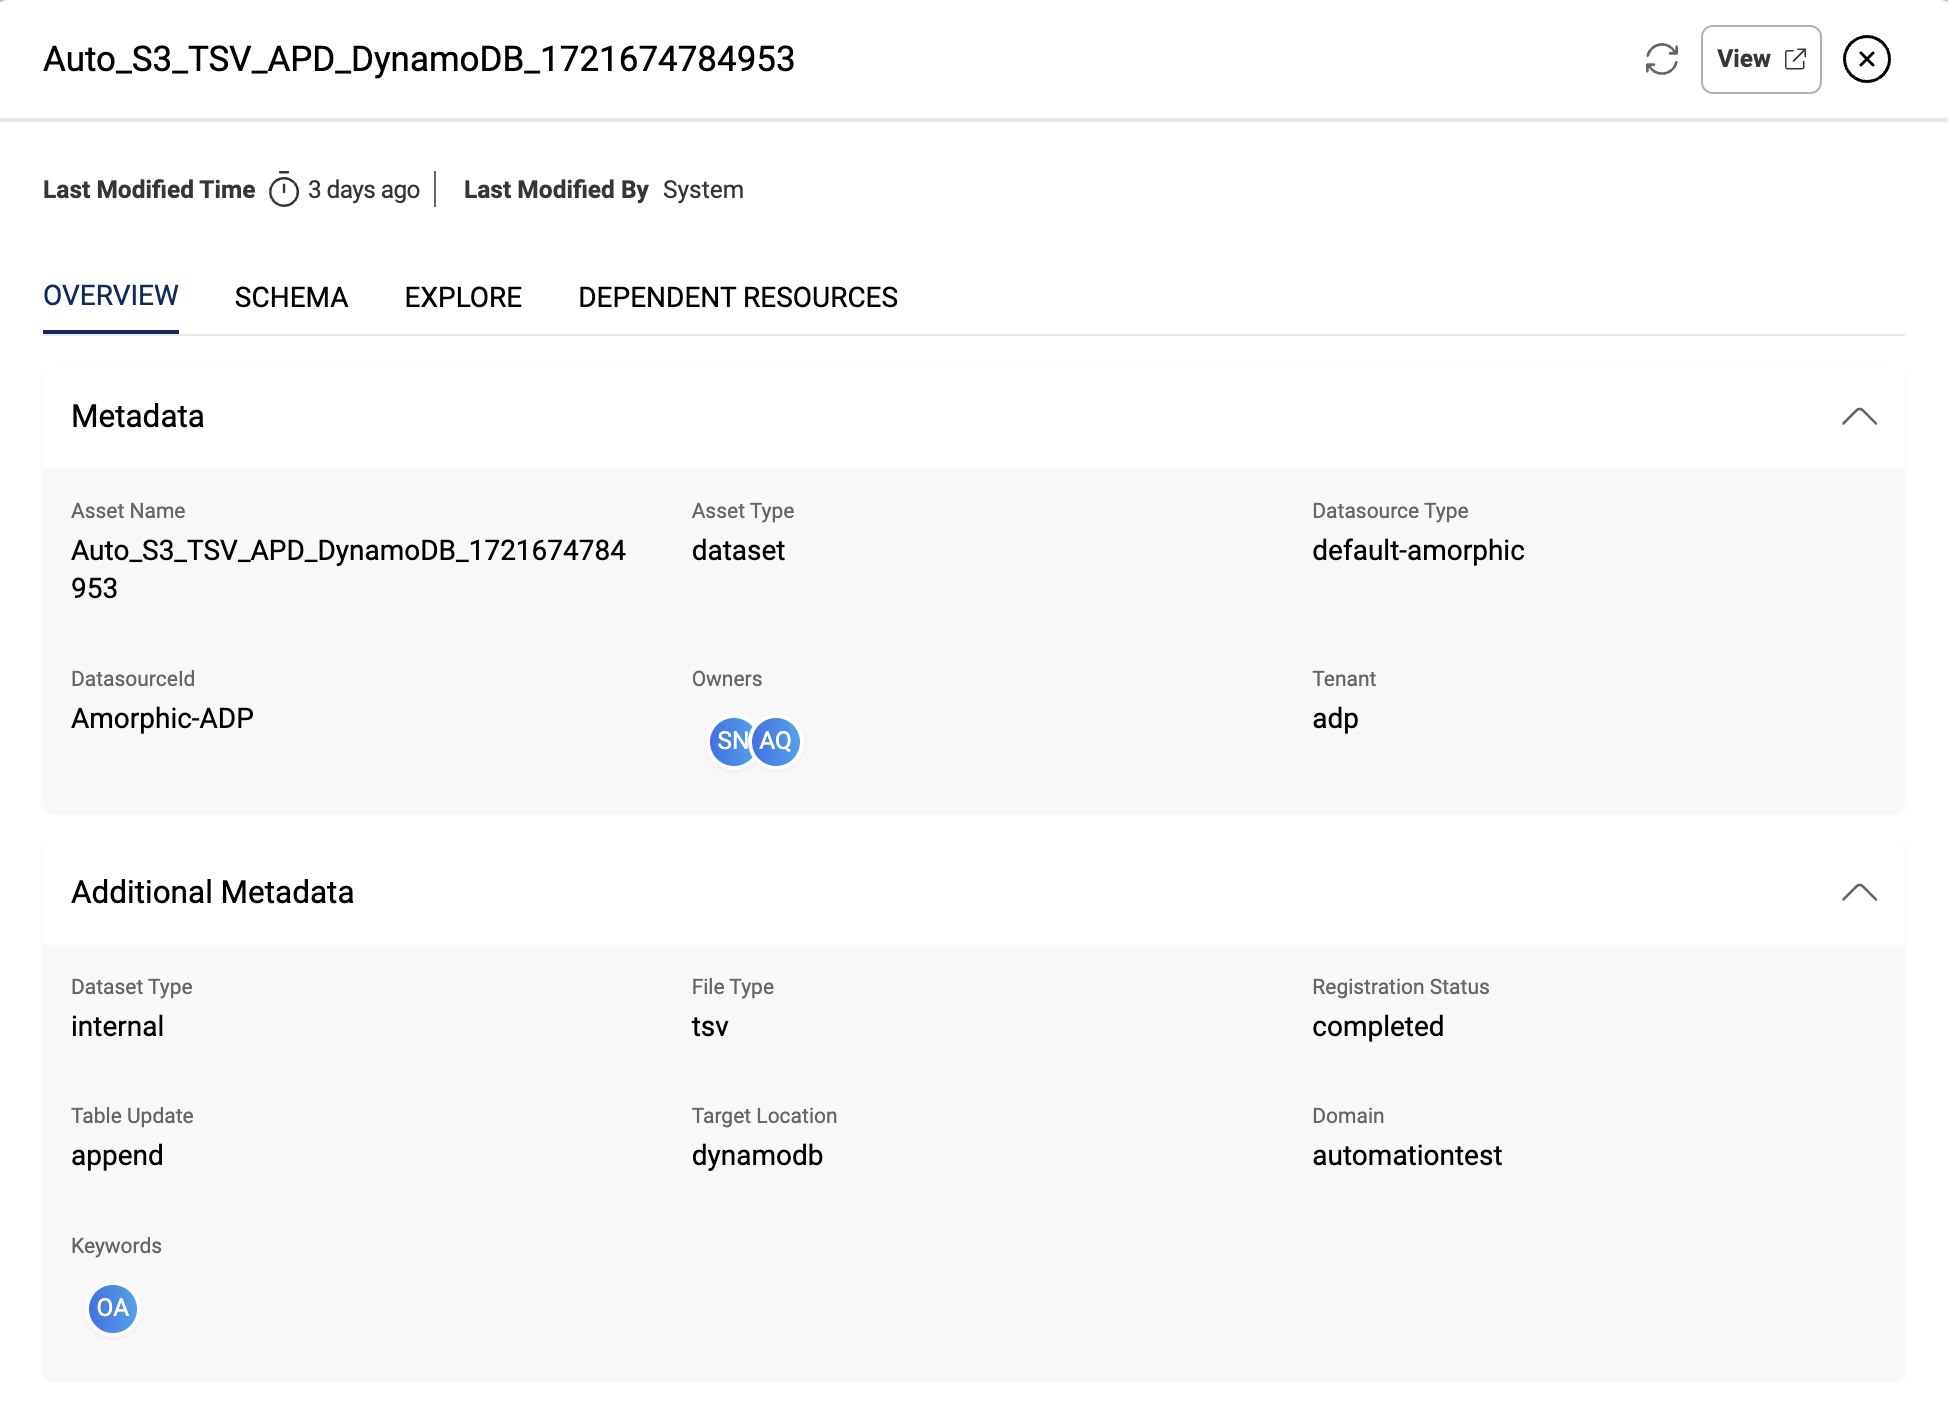
Task: Click the DatasourceId value Amorphic-ADP
Action: pos(162,718)
